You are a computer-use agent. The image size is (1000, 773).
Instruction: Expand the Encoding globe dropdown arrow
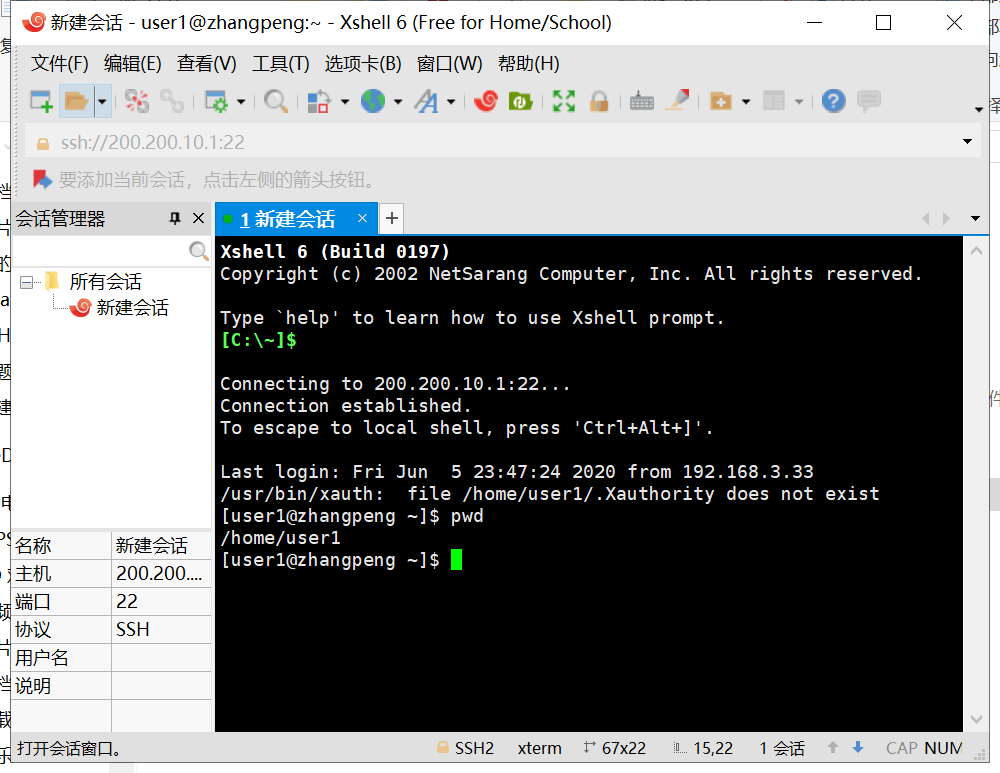[398, 101]
